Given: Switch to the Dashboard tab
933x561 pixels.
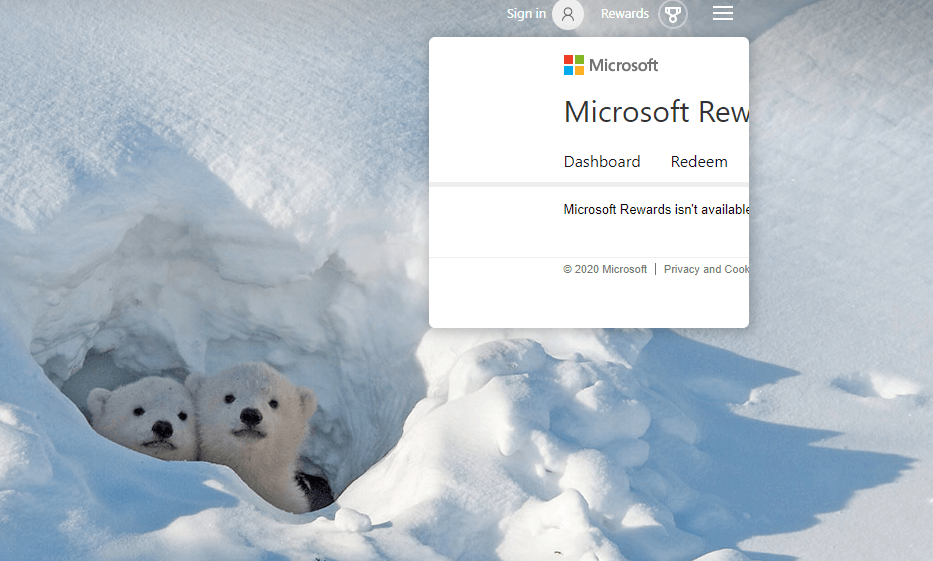Looking at the screenshot, I should point(602,162).
